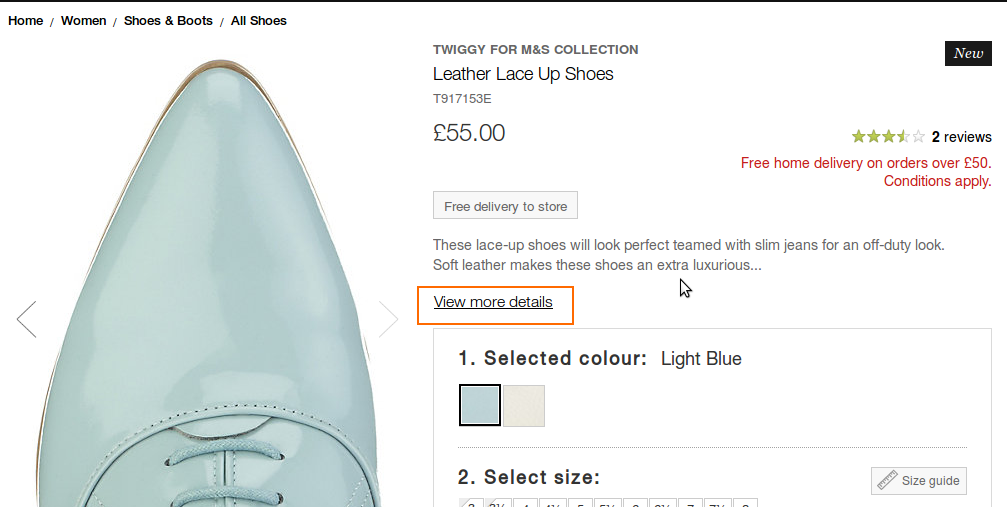Image resolution: width=1007 pixels, height=507 pixels.
Task: Show the next product image
Action: [389, 319]
